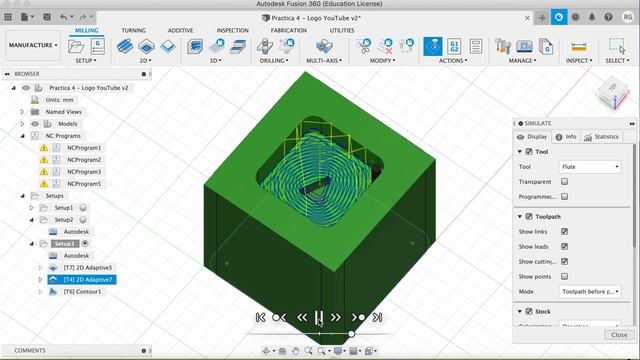
Task: Open the help question mark icon
Action: coord(609,17)
